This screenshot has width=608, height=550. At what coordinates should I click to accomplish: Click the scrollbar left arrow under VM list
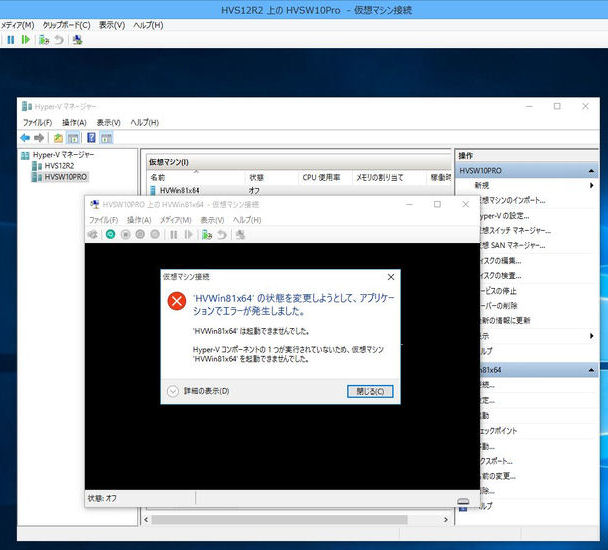[146, 519]
